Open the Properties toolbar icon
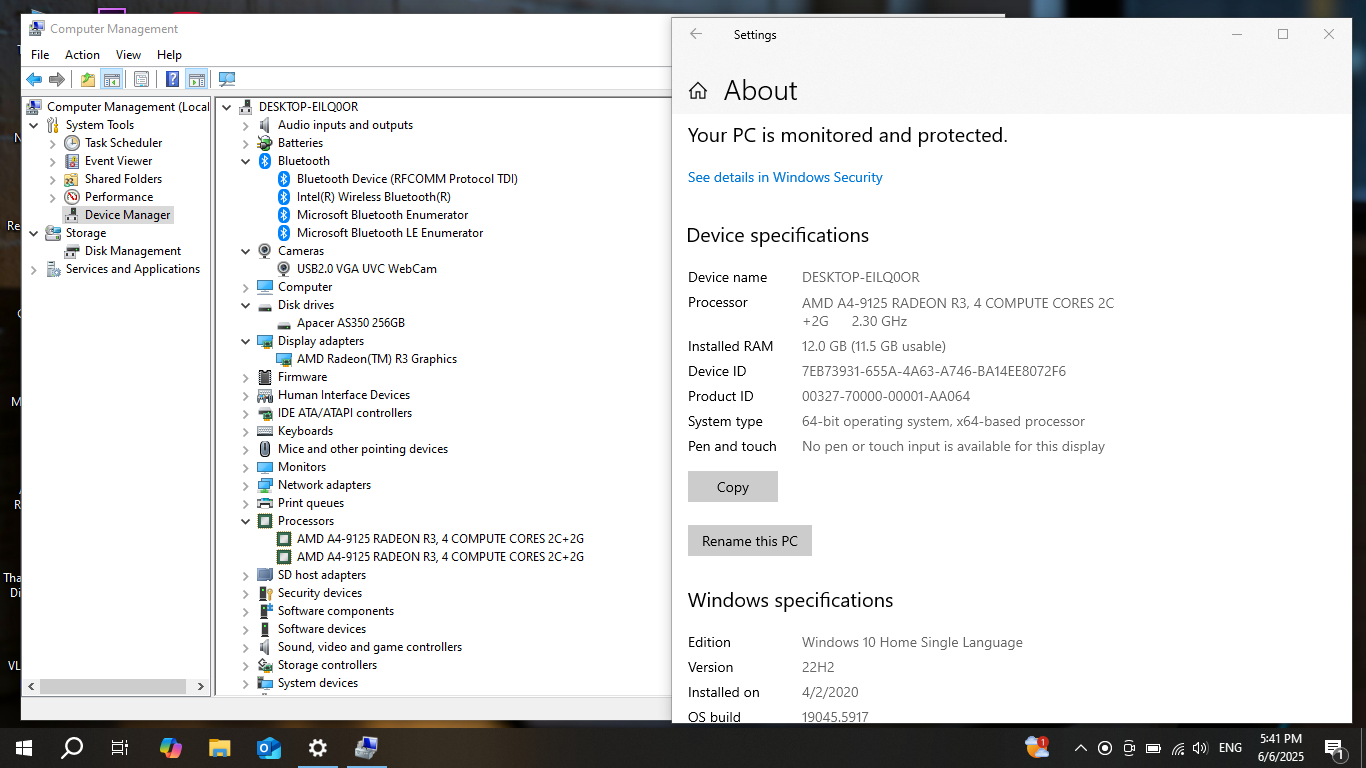 (x=141, y=80)
